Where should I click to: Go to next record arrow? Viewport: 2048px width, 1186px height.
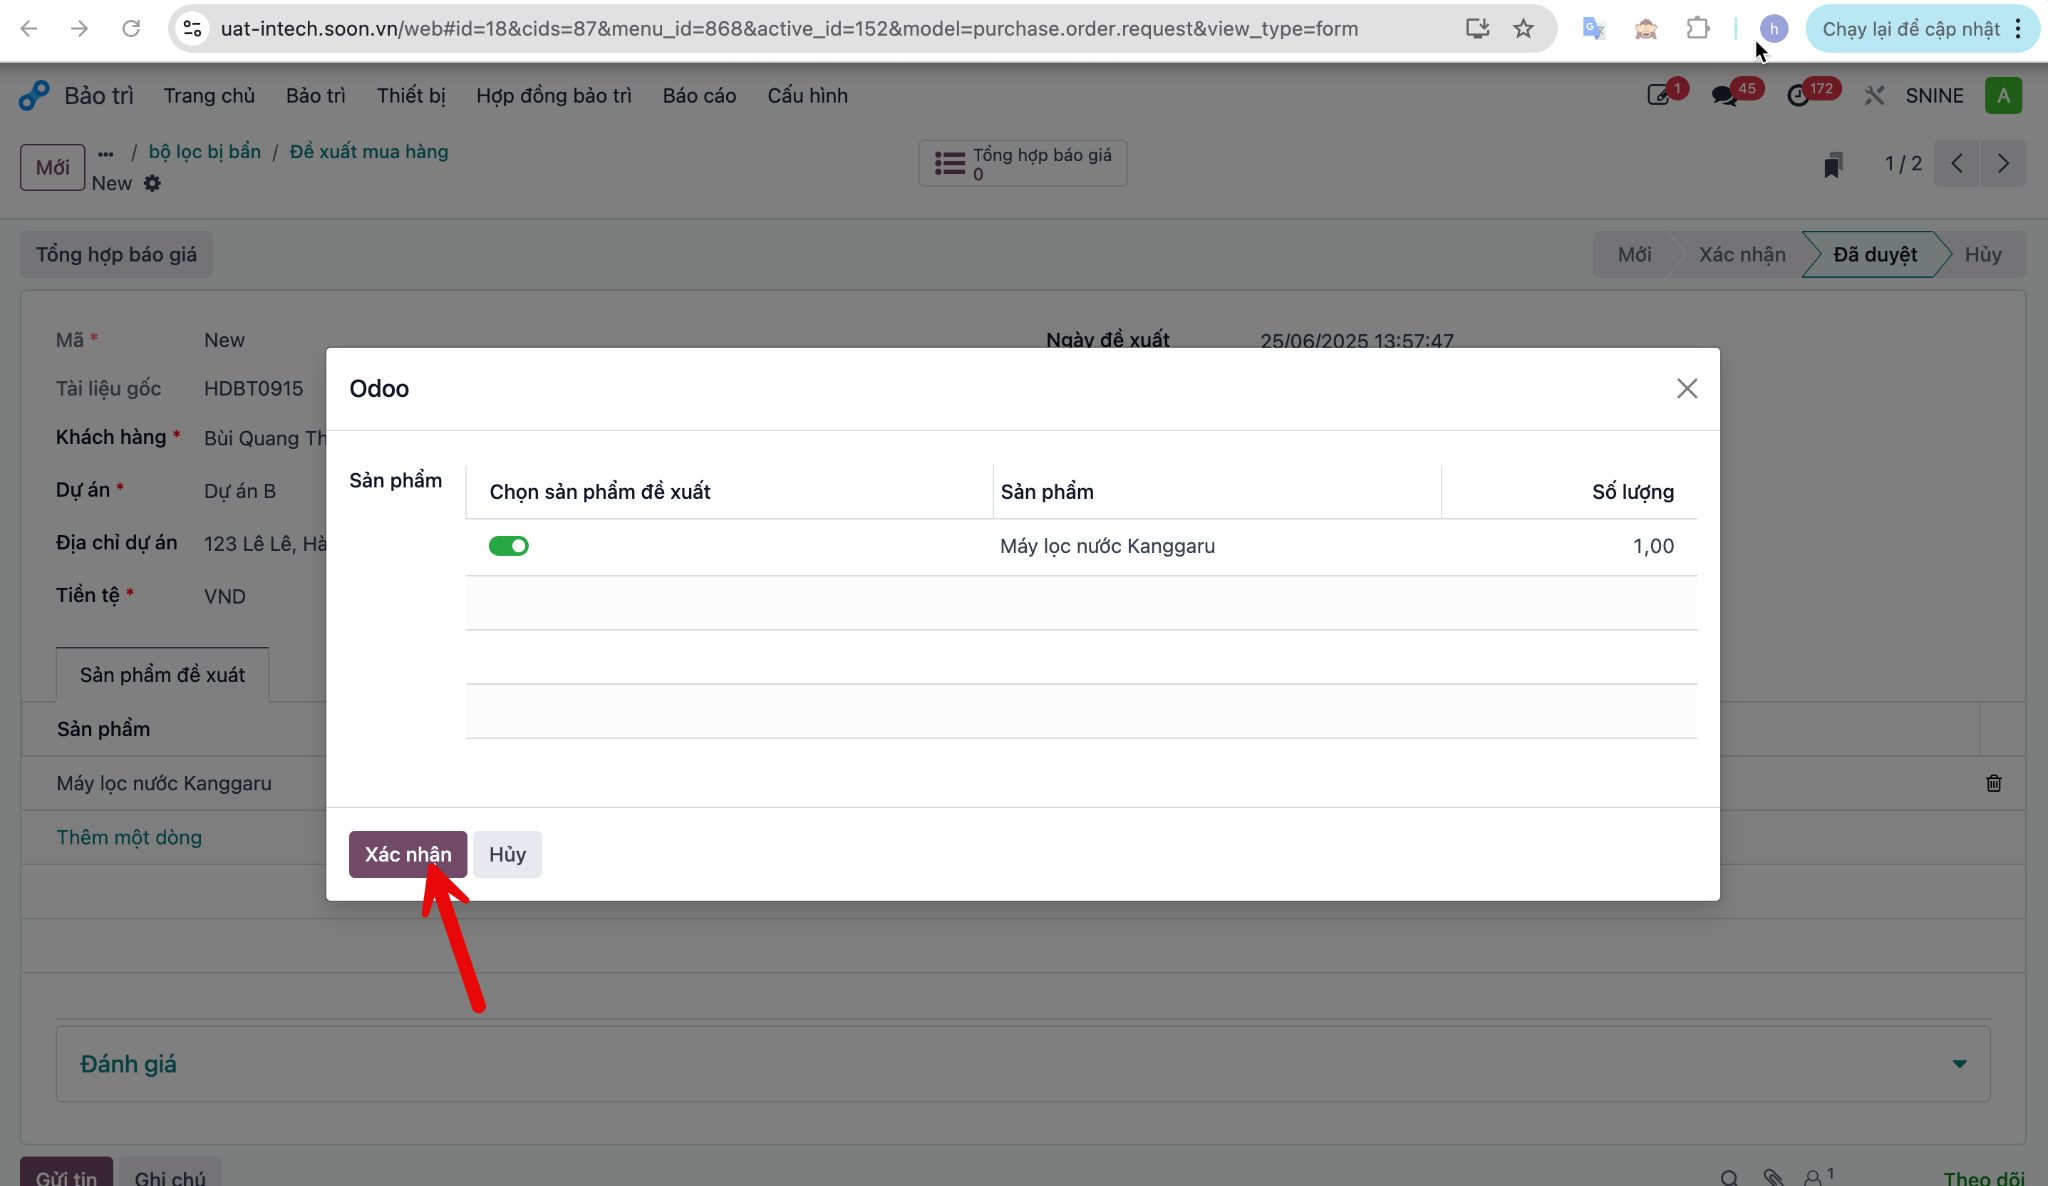tap(2003, 164)
